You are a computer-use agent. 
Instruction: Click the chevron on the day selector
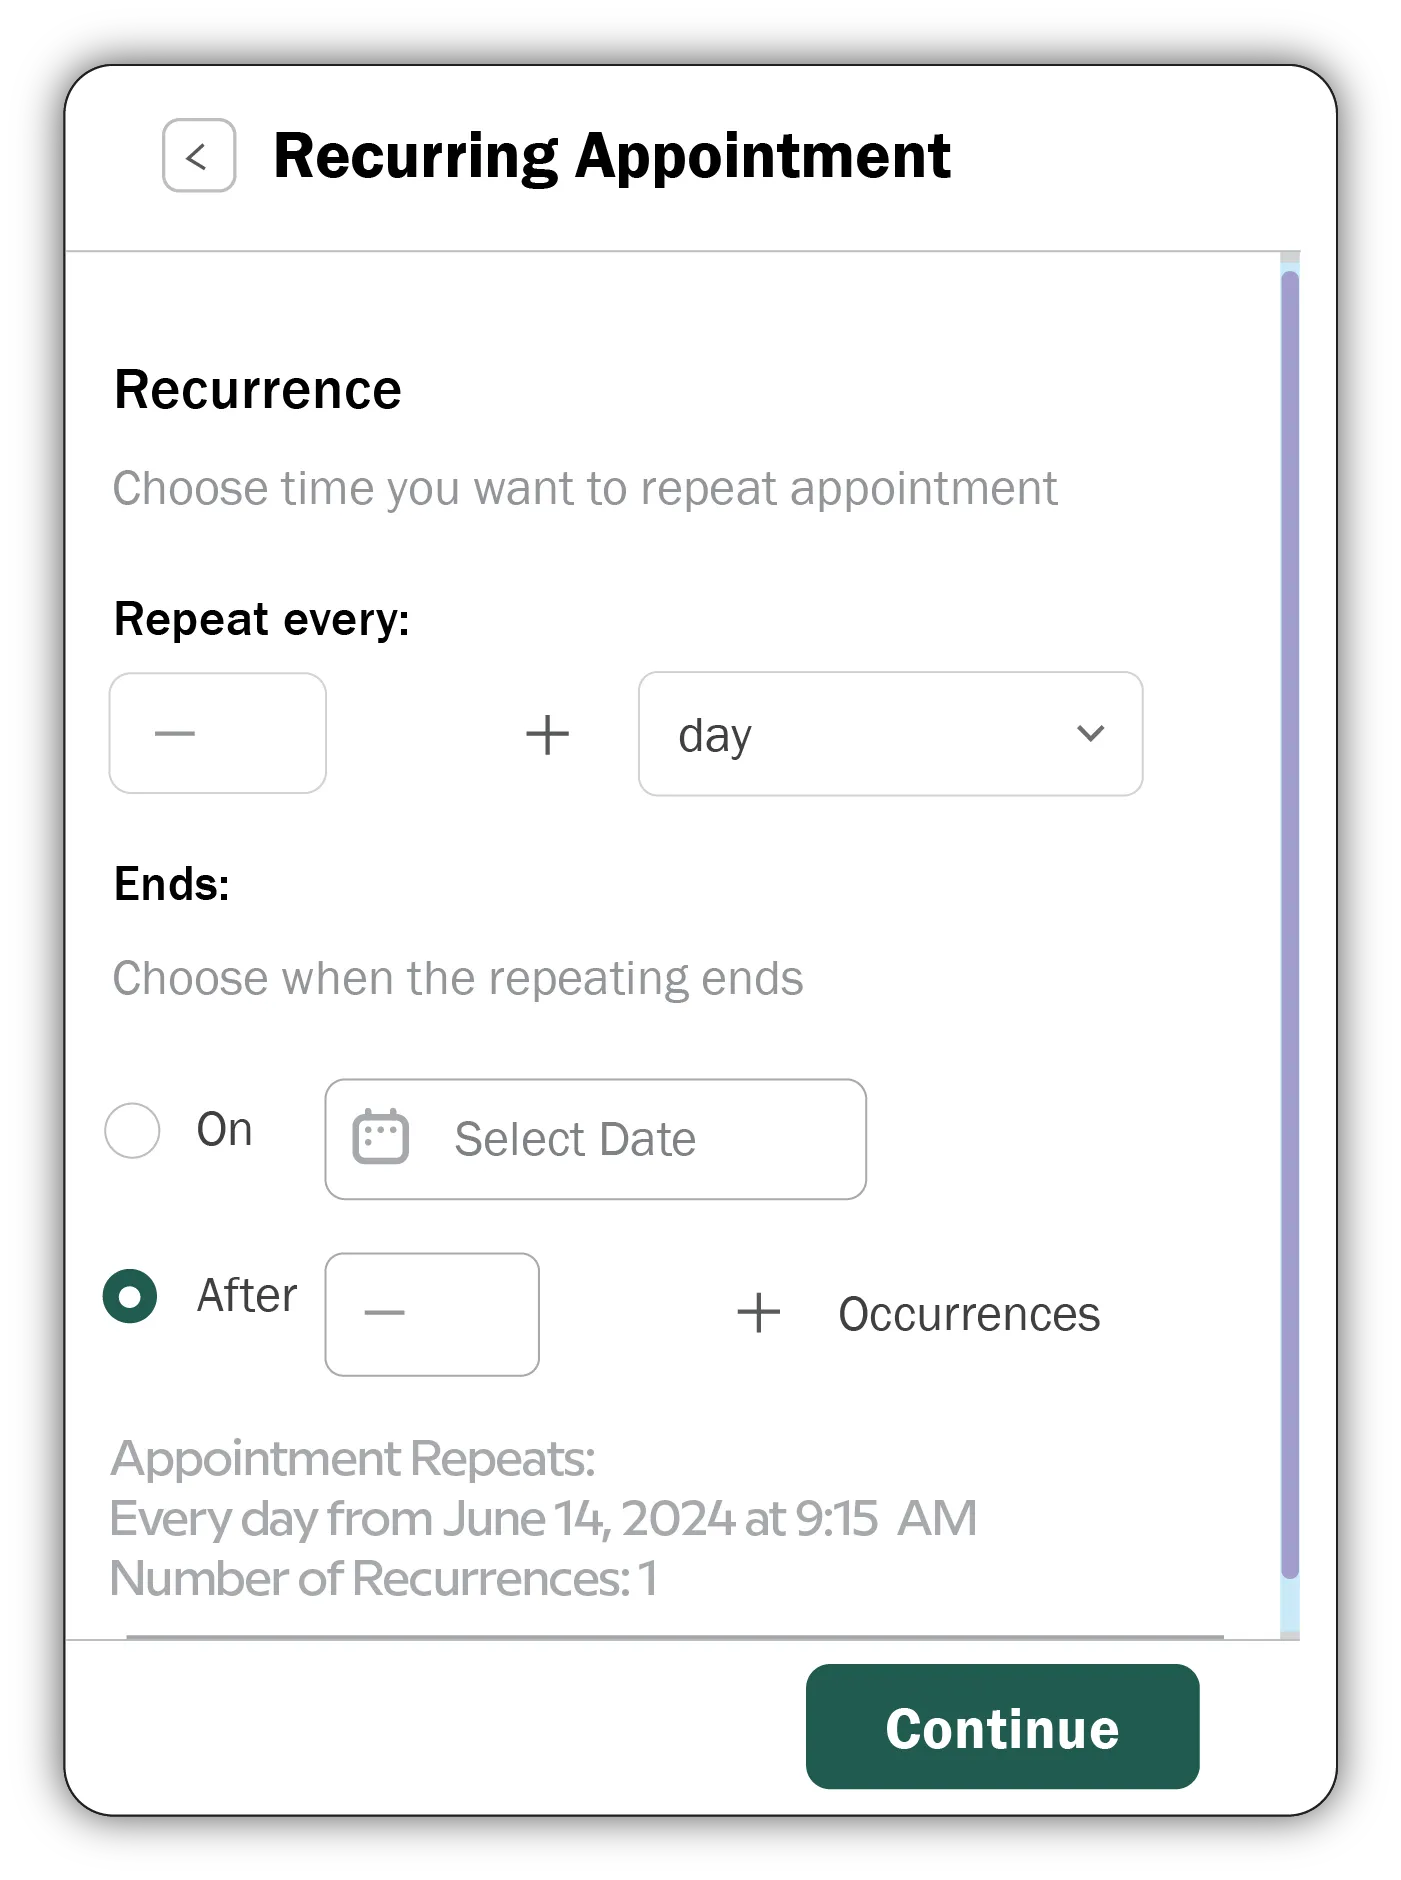click(x=1091, y=733)
